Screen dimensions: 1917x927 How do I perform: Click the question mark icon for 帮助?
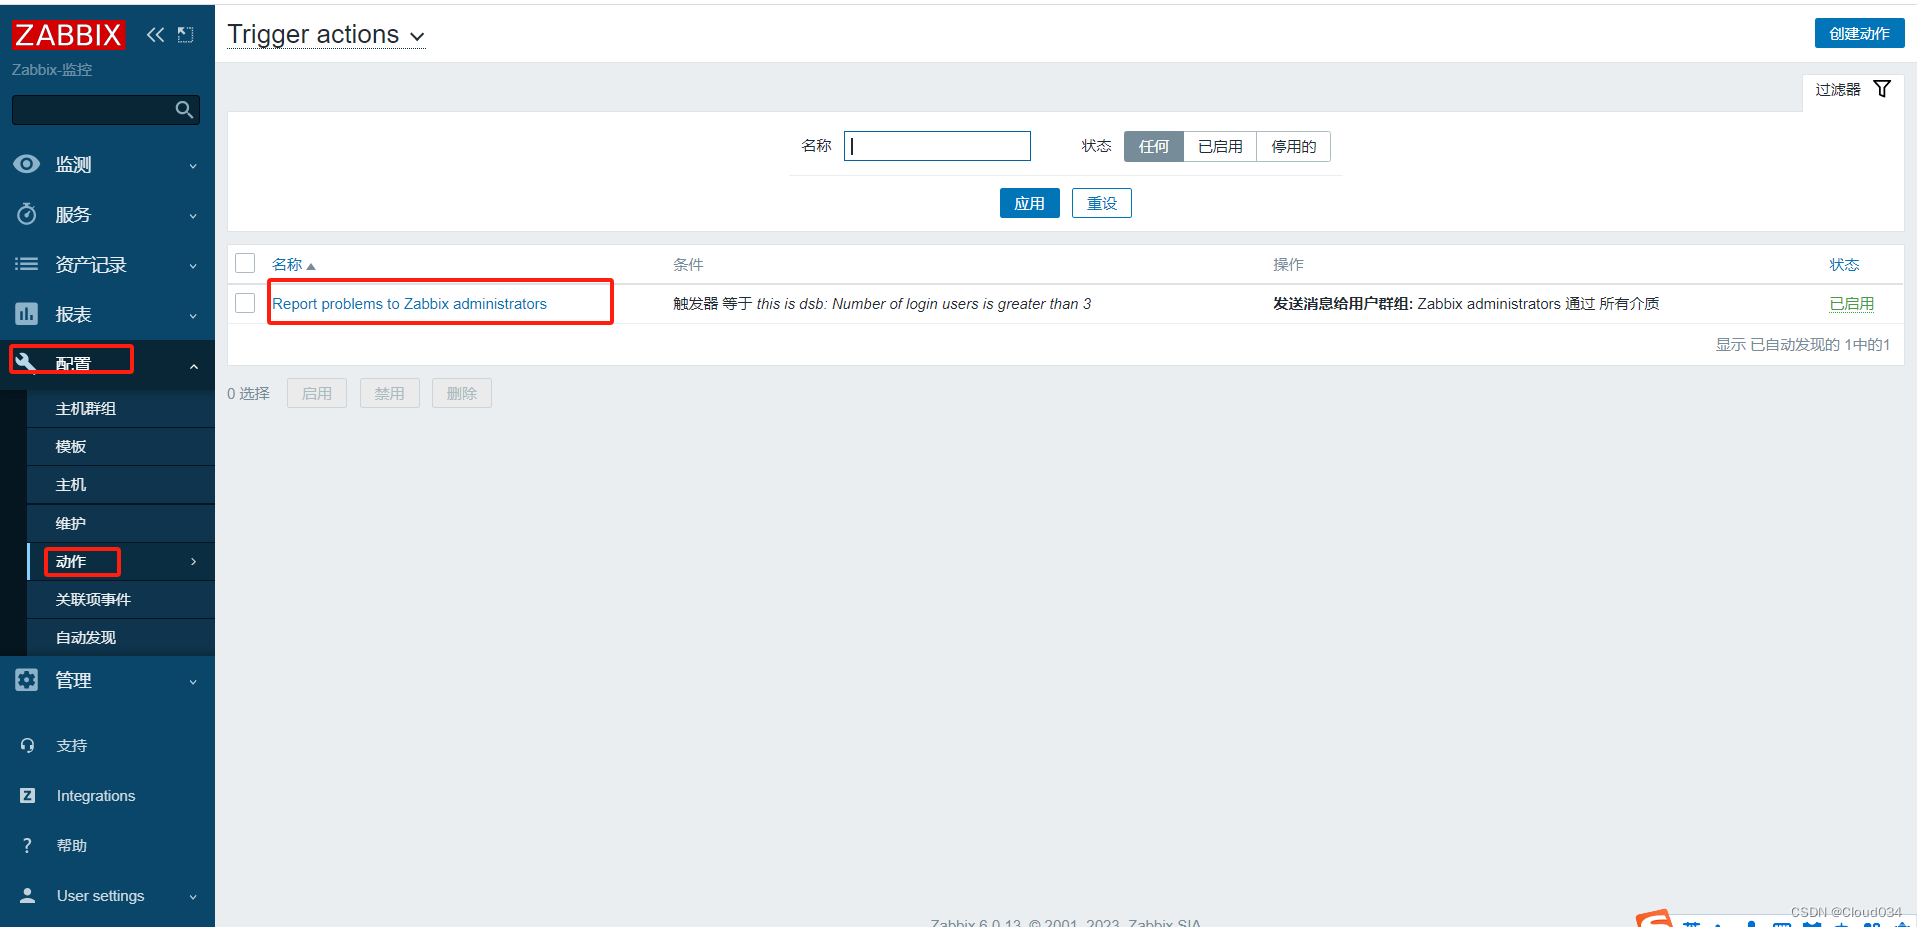click(28, 846)
